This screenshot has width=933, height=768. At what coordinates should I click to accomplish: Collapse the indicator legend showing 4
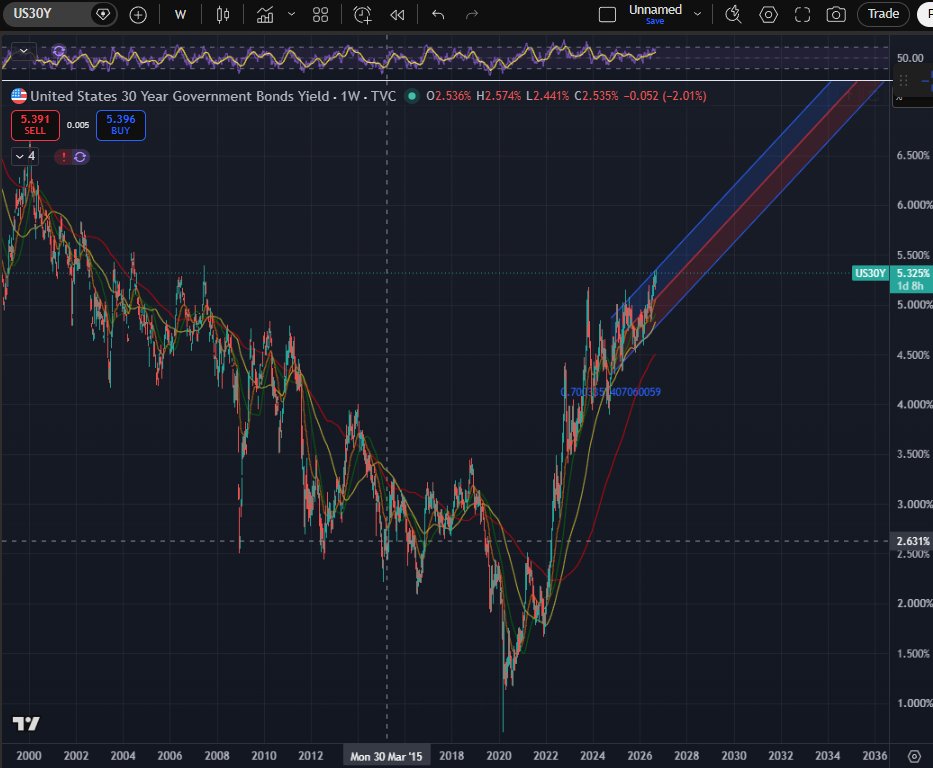pyautogui.click(x=25, y=156)
